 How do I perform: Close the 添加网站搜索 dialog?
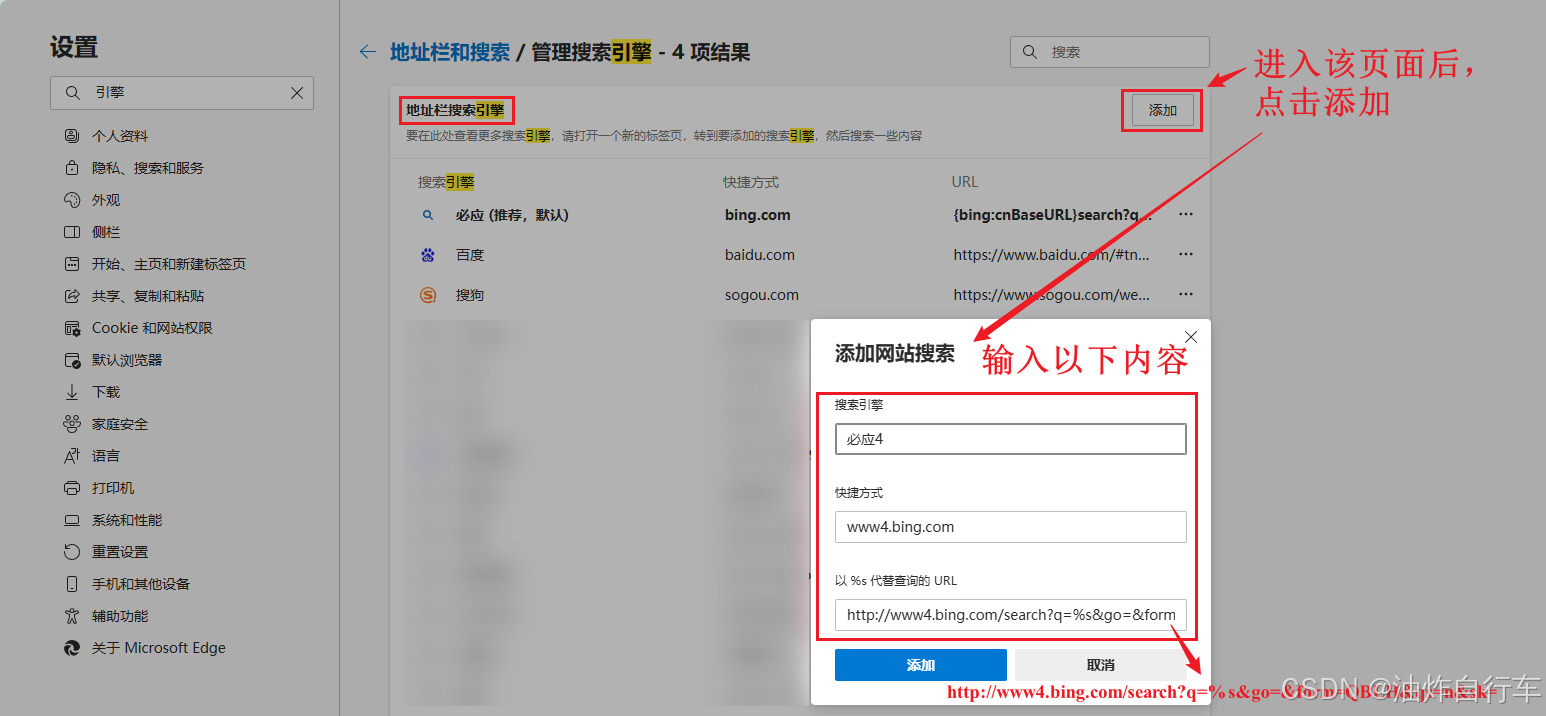[1190, 337]
